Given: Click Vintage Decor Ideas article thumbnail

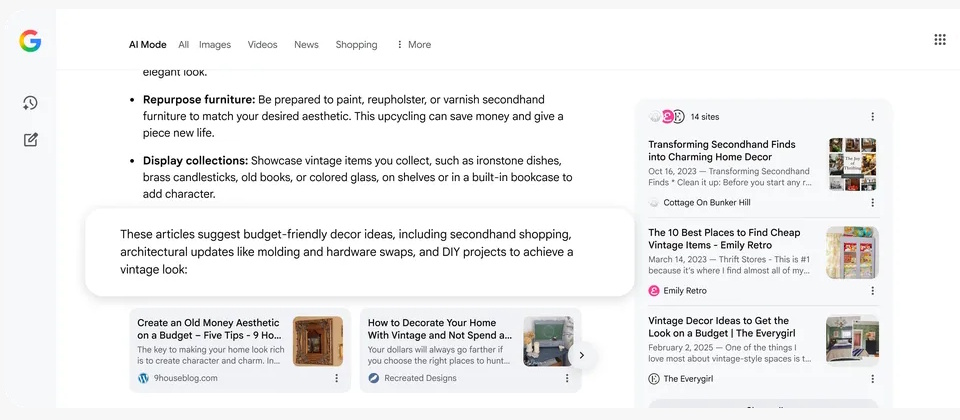Looking at the screenshot, I should pyautogui.click(x=852, y=341).
